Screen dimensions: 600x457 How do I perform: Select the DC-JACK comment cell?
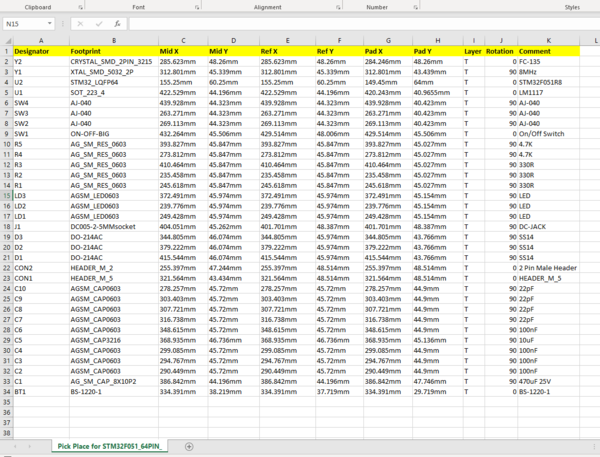(548, 227)
